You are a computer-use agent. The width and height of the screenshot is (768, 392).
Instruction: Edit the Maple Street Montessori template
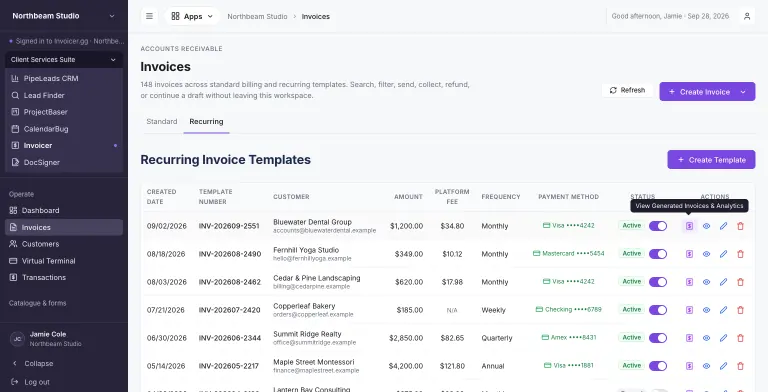click(x=723, y=366)
